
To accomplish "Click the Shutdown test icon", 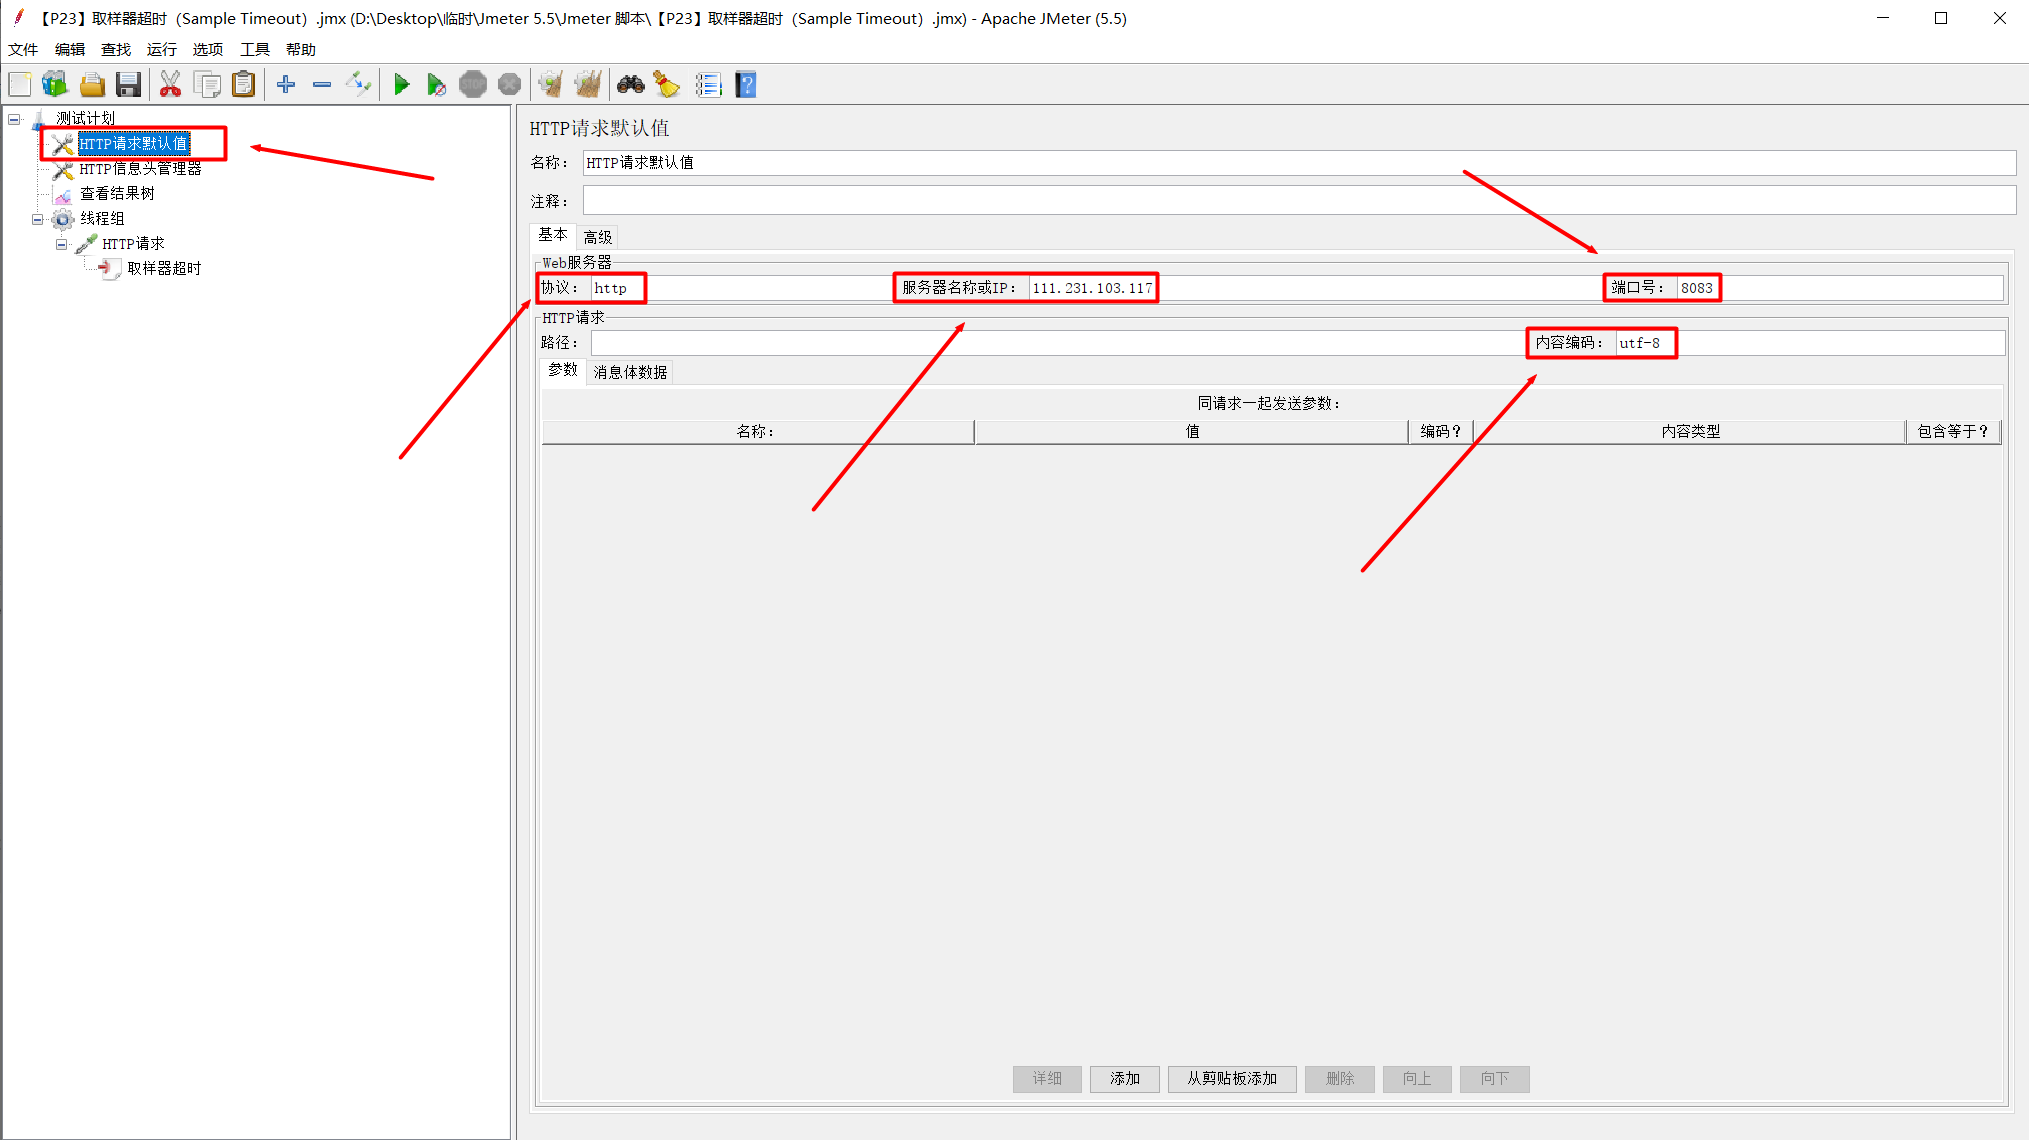I will pos(509,85).
